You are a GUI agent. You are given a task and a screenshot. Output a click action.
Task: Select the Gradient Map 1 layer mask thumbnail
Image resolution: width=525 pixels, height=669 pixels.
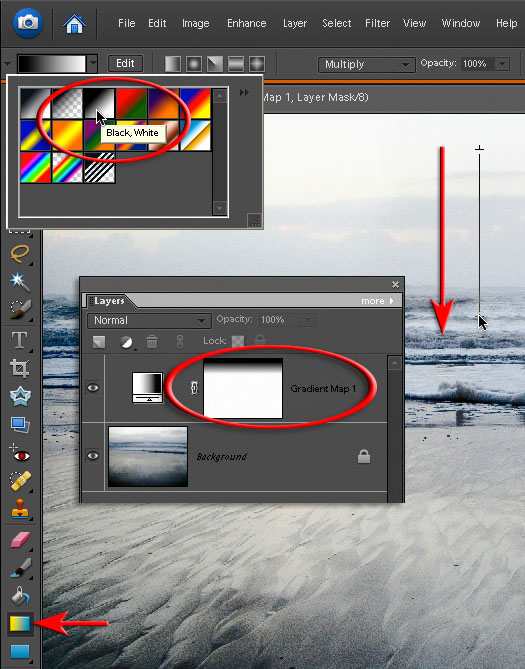[x=243, y=388]
